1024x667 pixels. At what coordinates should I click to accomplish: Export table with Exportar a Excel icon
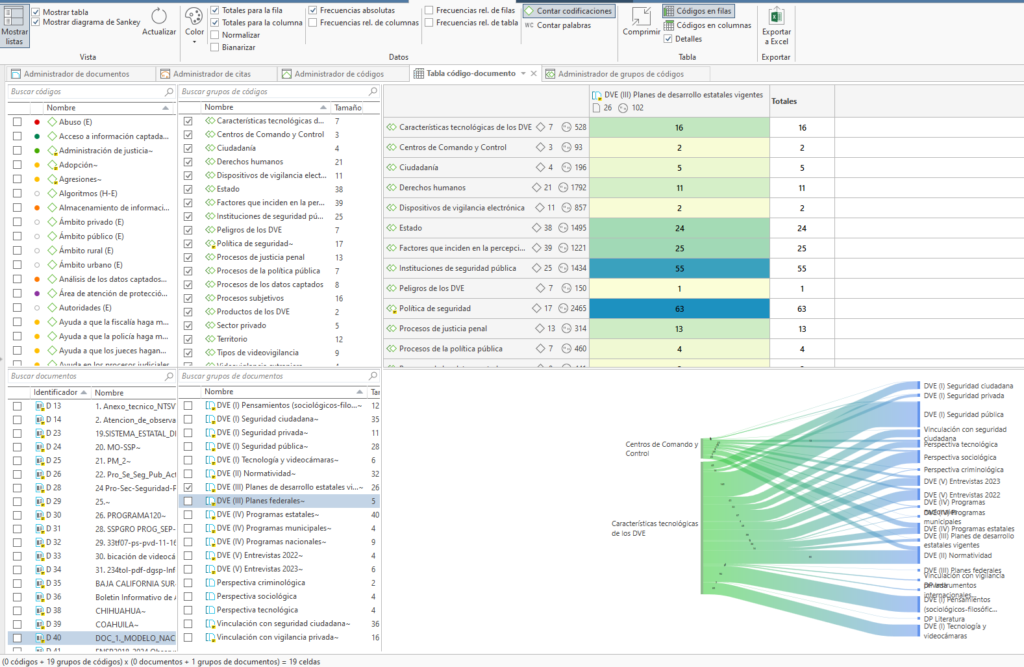coord(776,16)
